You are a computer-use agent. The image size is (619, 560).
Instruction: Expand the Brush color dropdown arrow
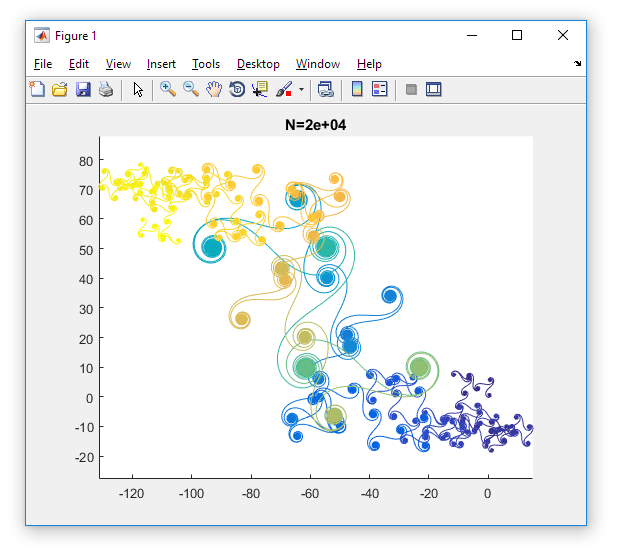click(x=301, y=89)
